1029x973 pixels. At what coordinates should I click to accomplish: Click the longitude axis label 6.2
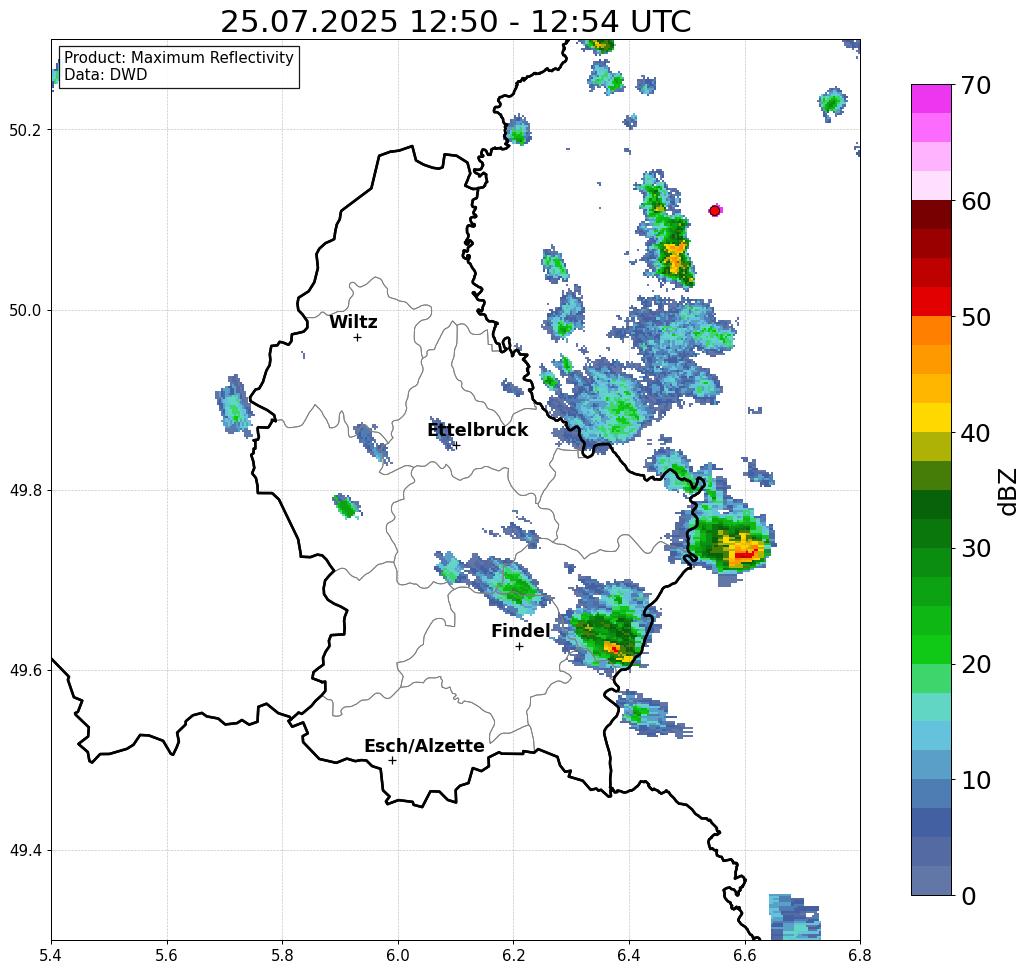[514, 955]
